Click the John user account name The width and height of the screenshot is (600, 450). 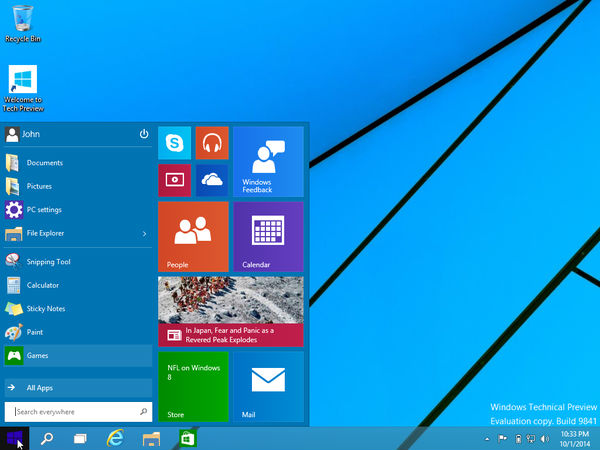30,134
